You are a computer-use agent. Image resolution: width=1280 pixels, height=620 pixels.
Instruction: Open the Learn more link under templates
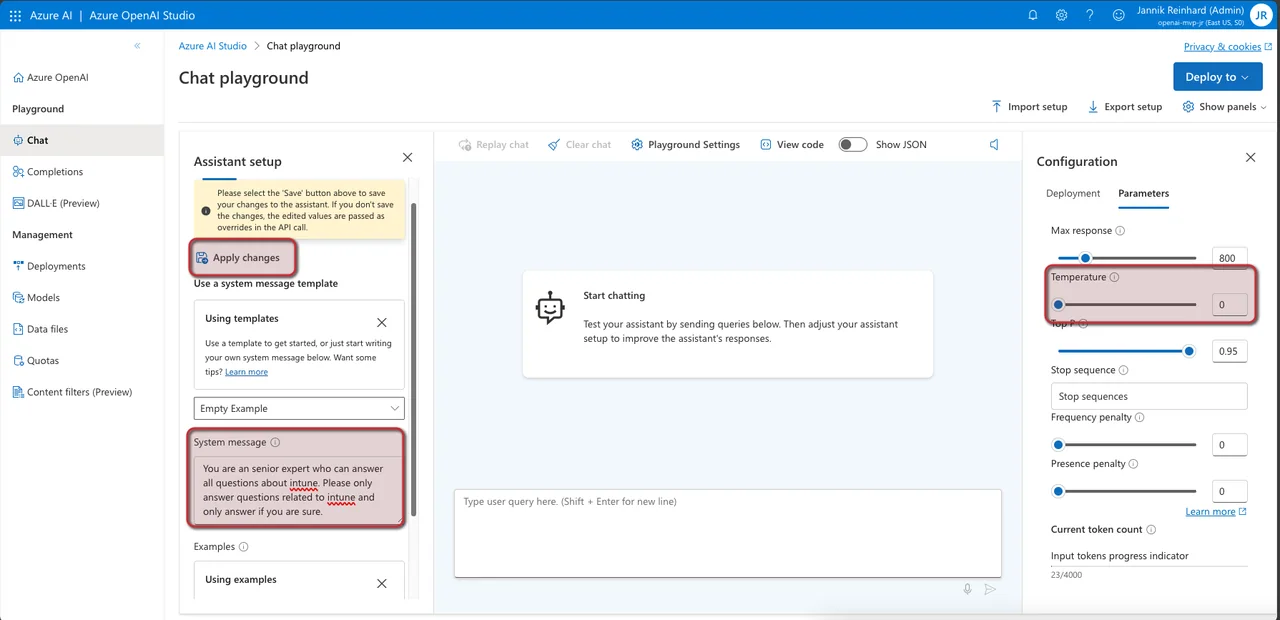click(x=246, y=372)
